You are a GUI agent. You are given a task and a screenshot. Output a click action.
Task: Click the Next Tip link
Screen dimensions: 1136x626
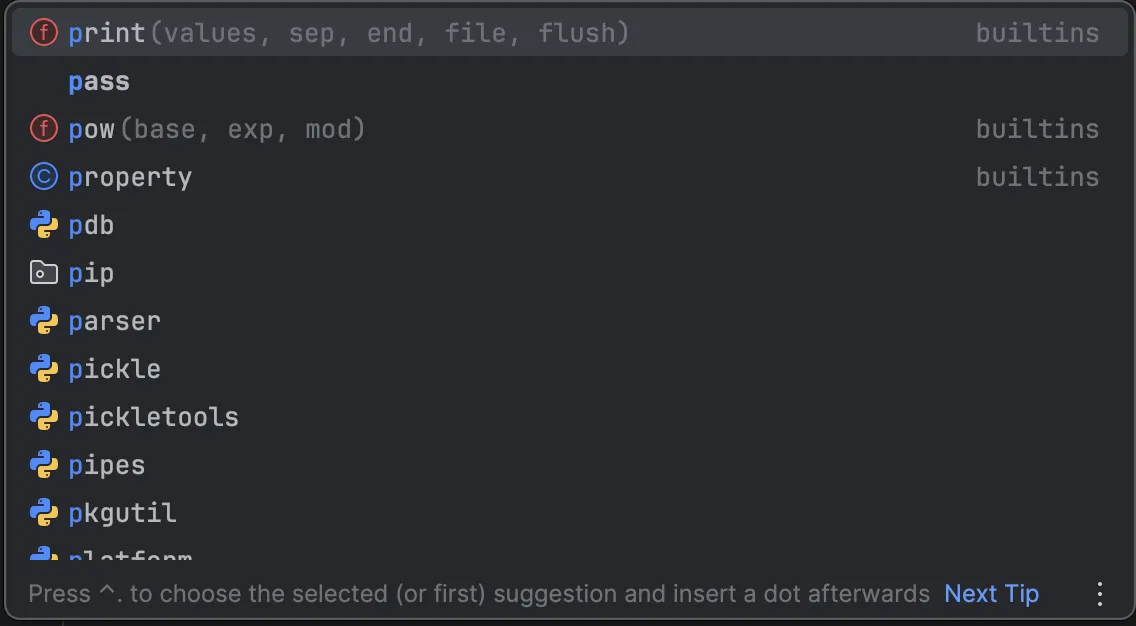coord(991,593)
